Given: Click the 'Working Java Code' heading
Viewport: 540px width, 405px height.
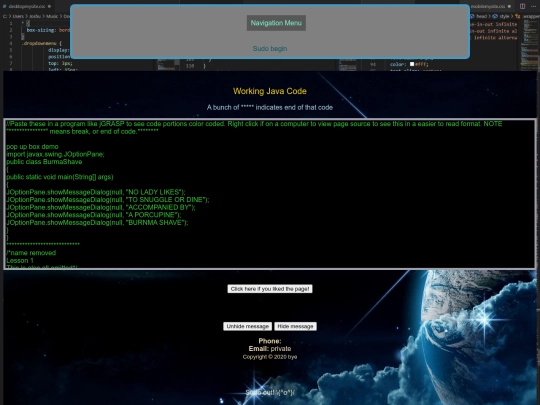Looking at the screenshot, I should pos(270,91).
